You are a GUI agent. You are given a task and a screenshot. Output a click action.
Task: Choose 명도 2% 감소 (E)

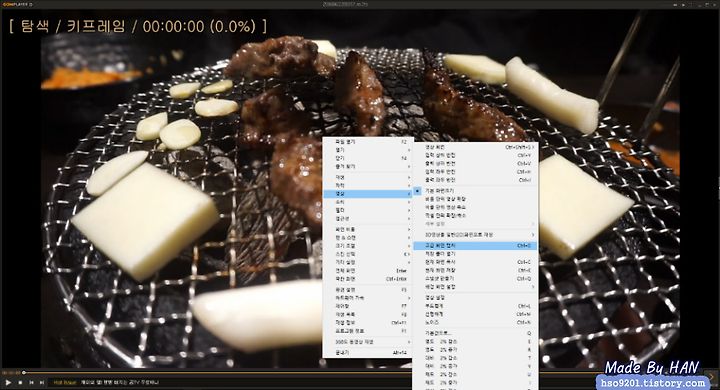coord(475,342)
